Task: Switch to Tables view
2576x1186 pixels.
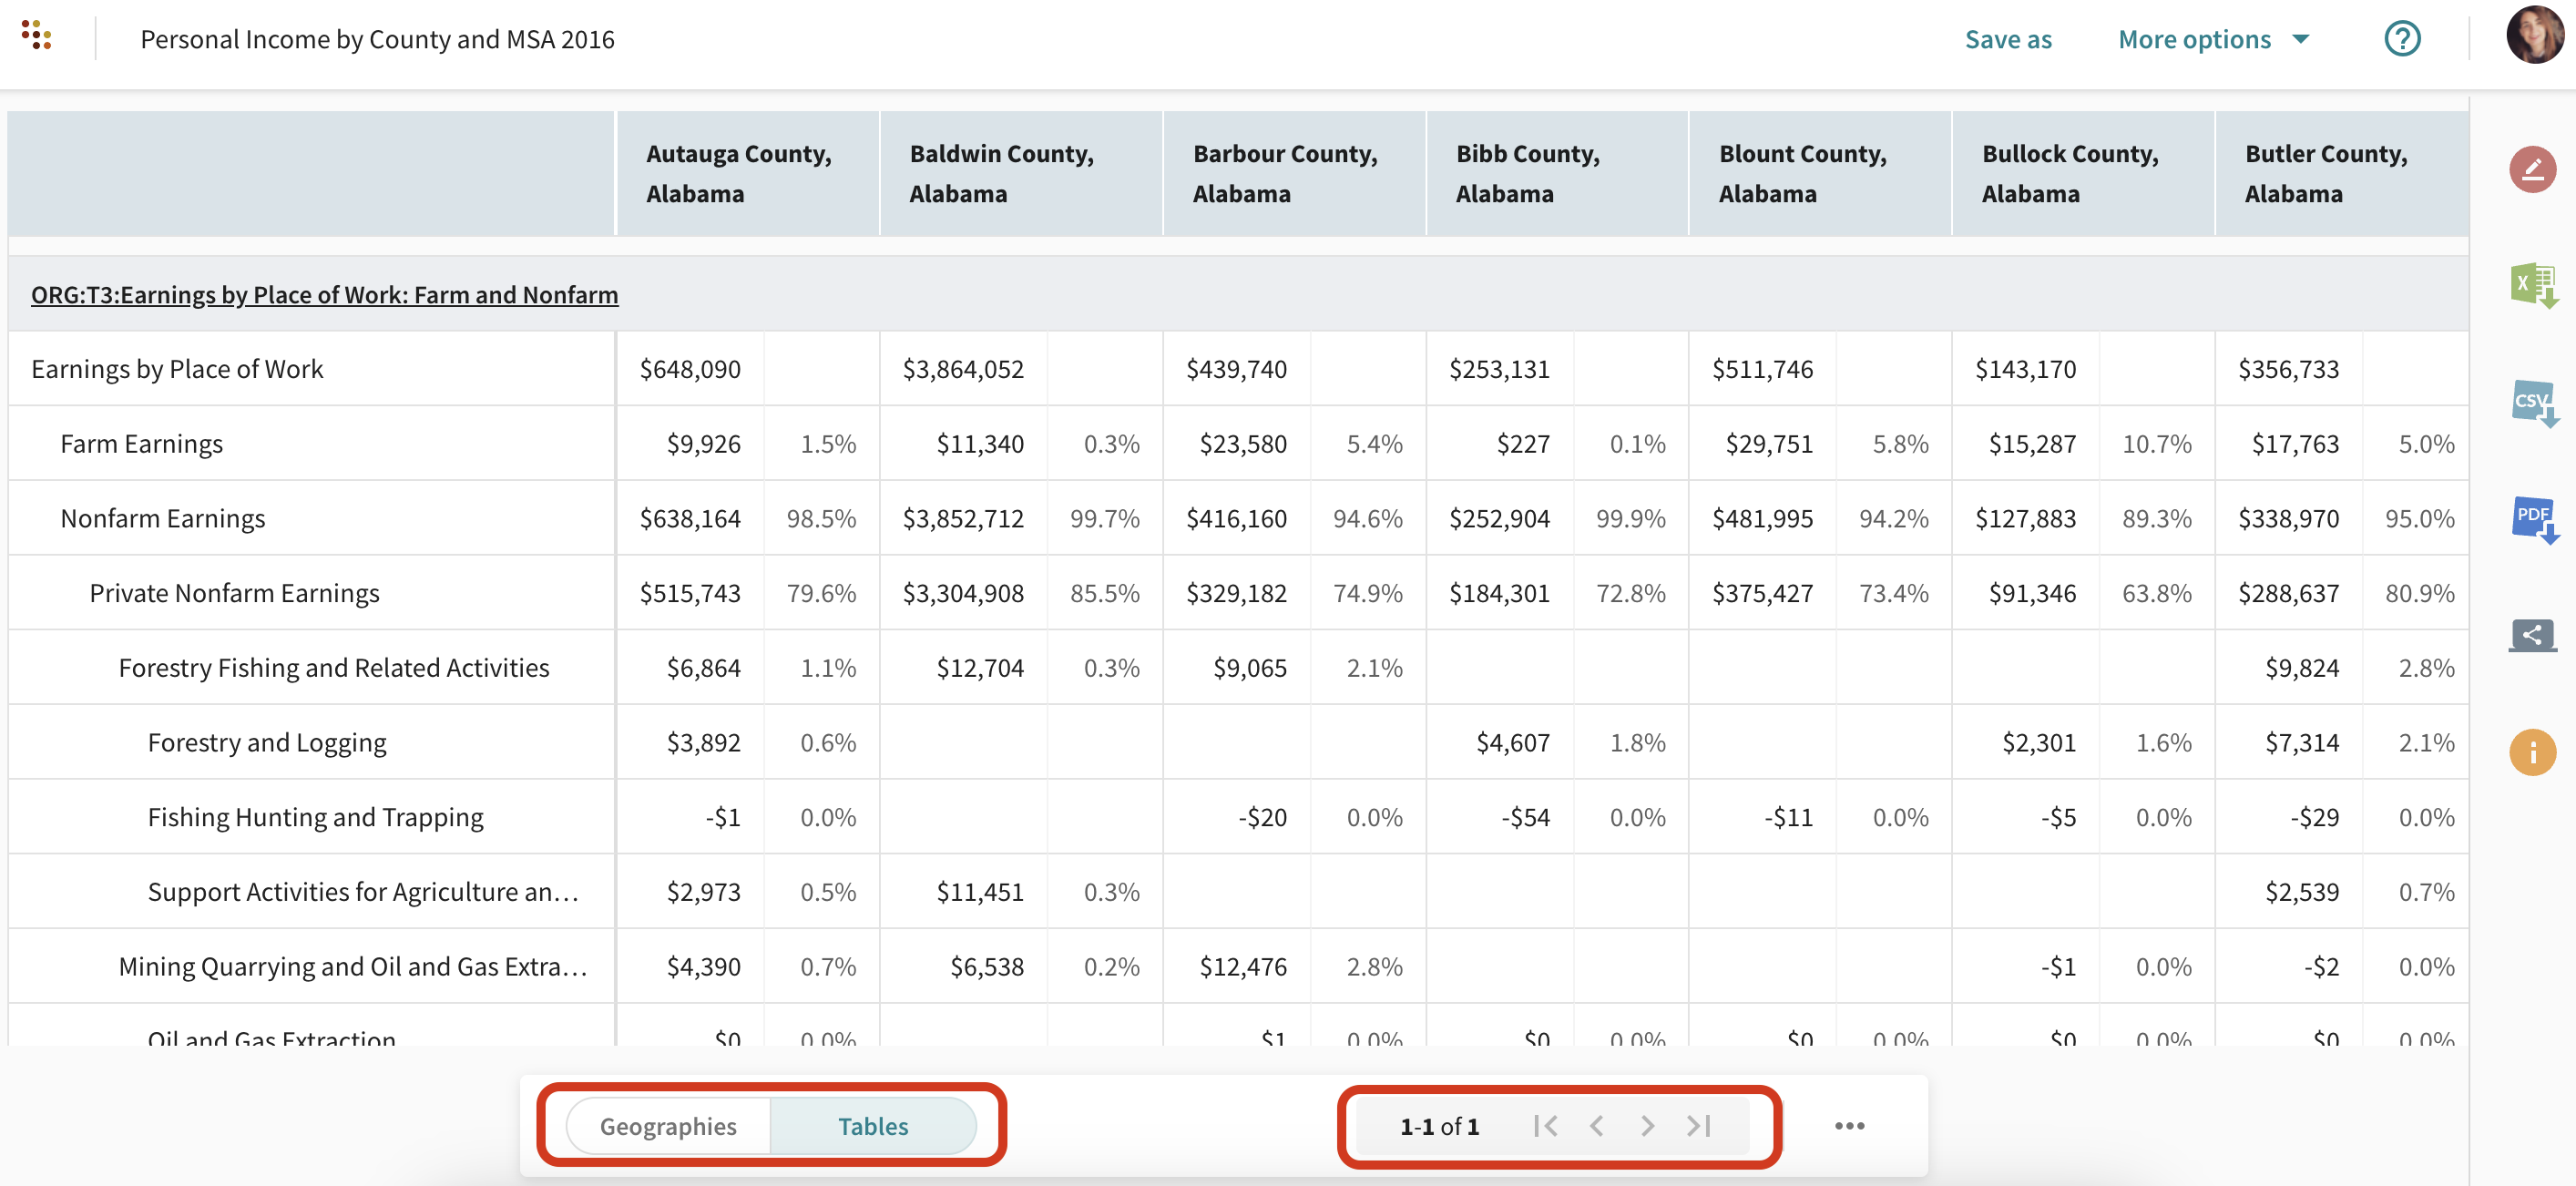Action: click(x=872, y=1126)
